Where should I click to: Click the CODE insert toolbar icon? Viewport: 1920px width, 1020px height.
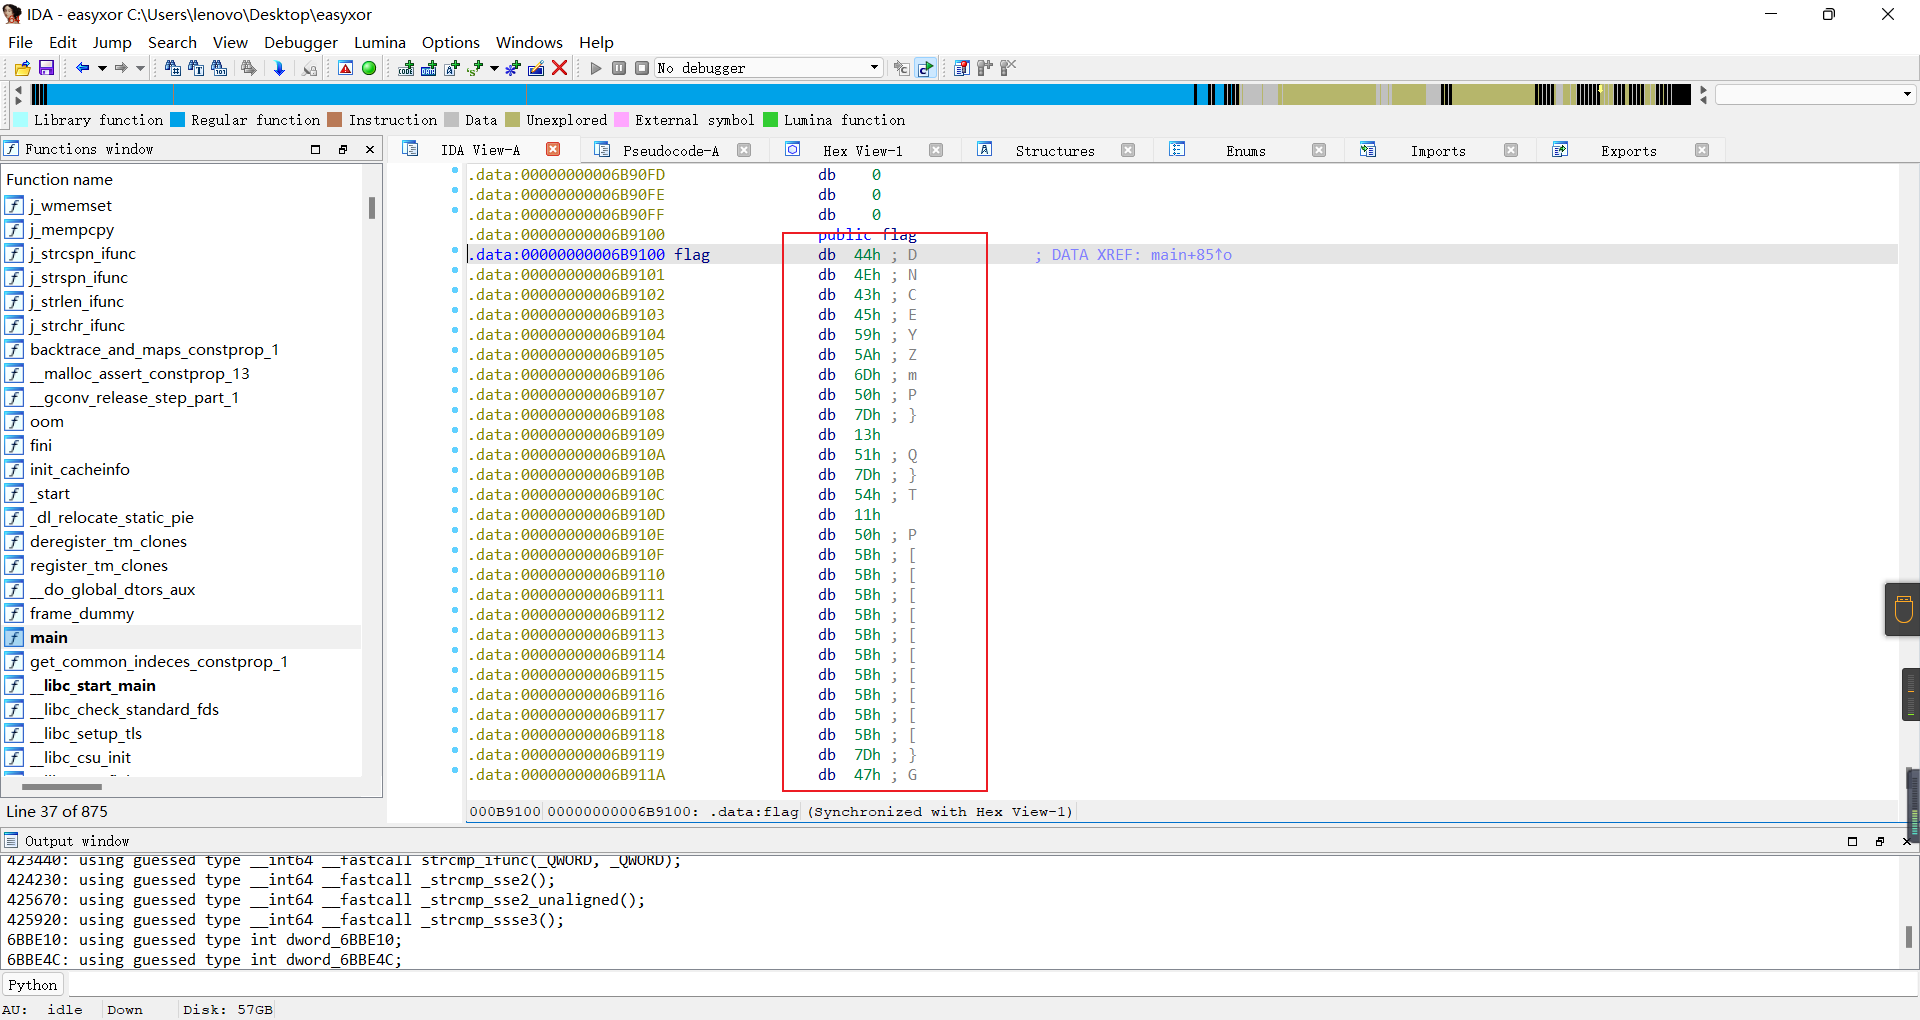406,68
